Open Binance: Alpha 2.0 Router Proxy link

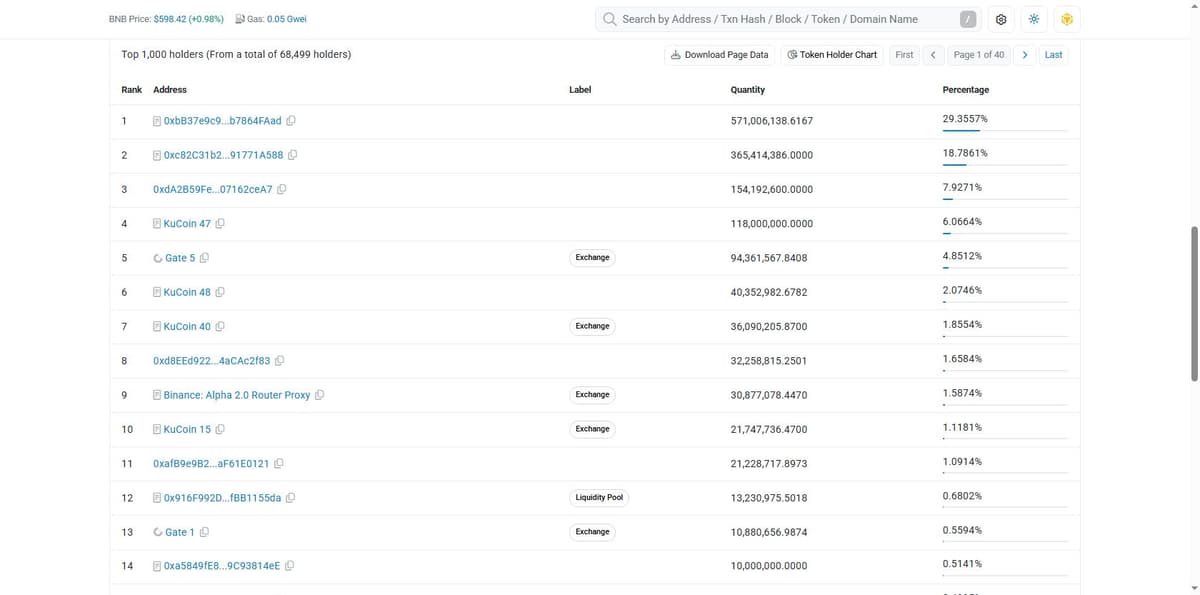point(237,395)
